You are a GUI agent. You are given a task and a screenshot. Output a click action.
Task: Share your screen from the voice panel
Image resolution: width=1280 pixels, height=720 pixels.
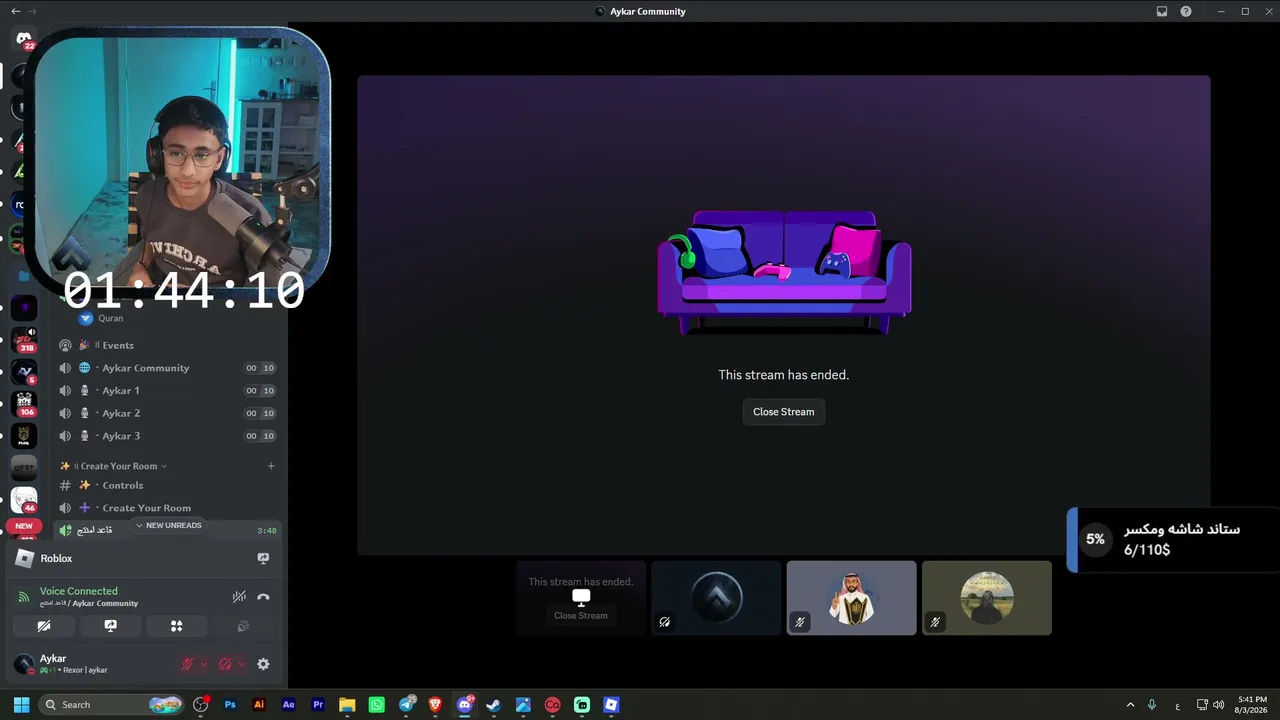point(110,626)
